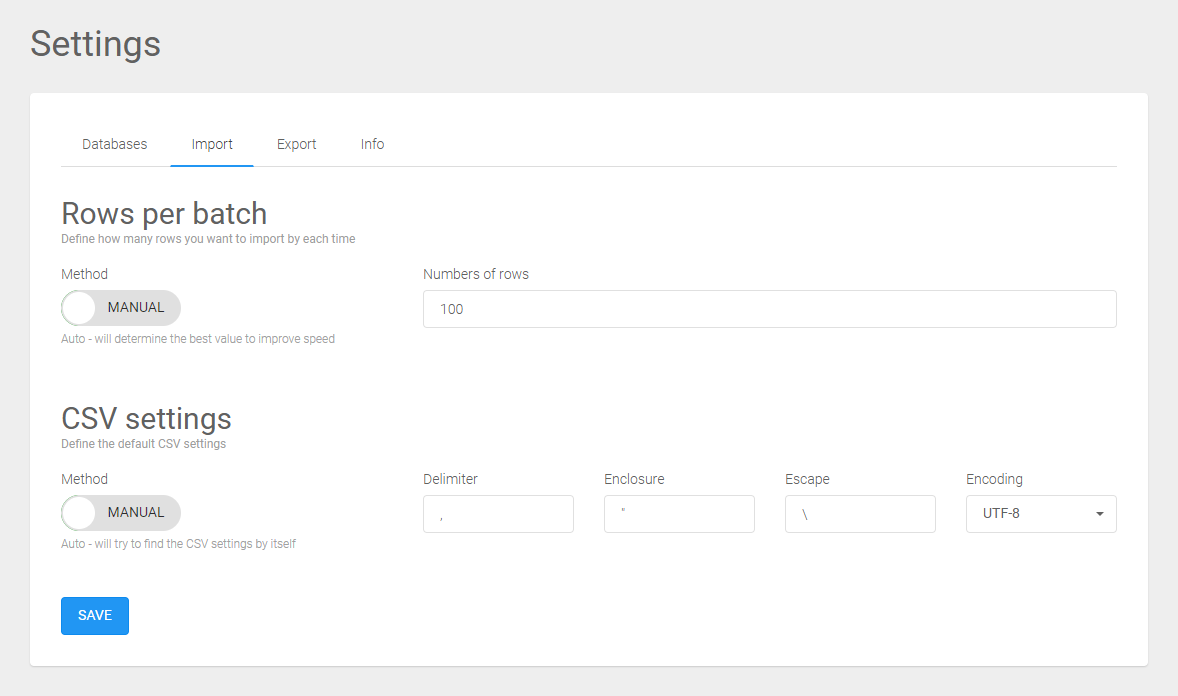Click the Escape input field
Screen dimensions: 1178x696
860,514
